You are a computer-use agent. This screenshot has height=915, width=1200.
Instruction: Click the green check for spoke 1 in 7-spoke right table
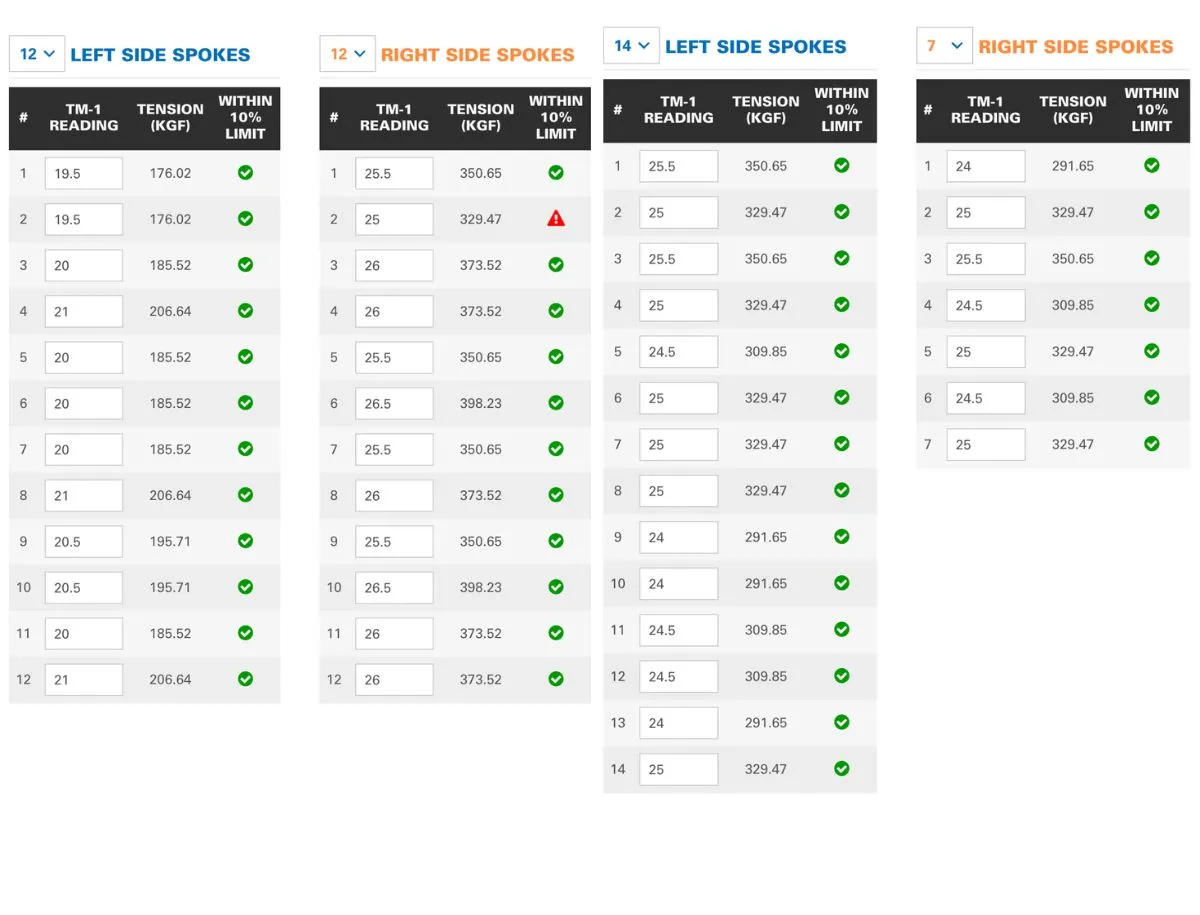pos(1151,165)
